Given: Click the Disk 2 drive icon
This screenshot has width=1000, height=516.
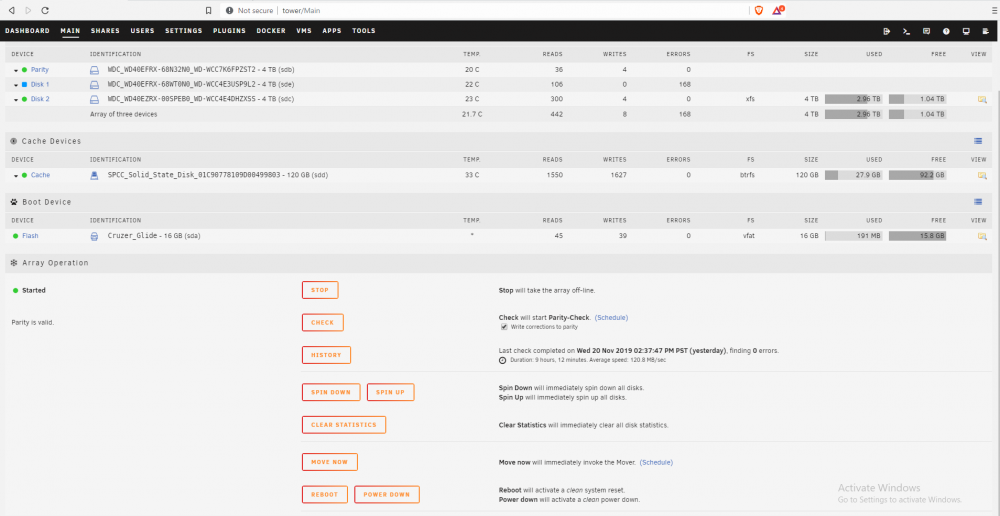Looking at the screenshot, I should [94, 99].
